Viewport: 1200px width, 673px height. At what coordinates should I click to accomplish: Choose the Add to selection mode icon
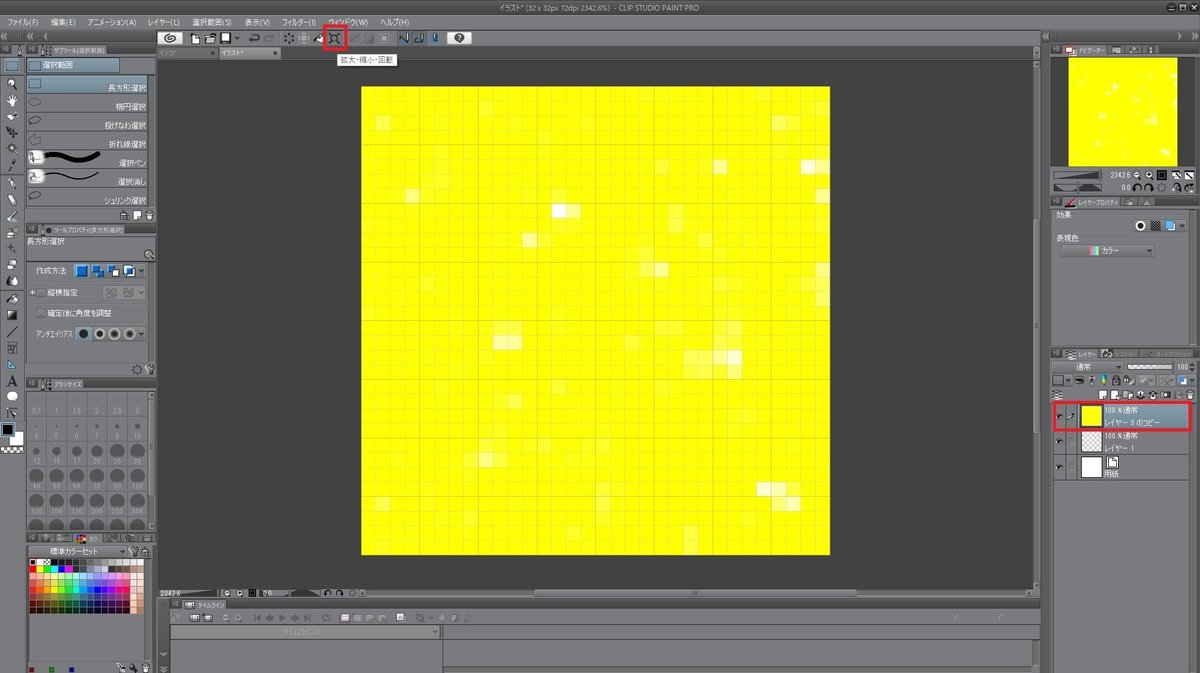coord(98,271)
